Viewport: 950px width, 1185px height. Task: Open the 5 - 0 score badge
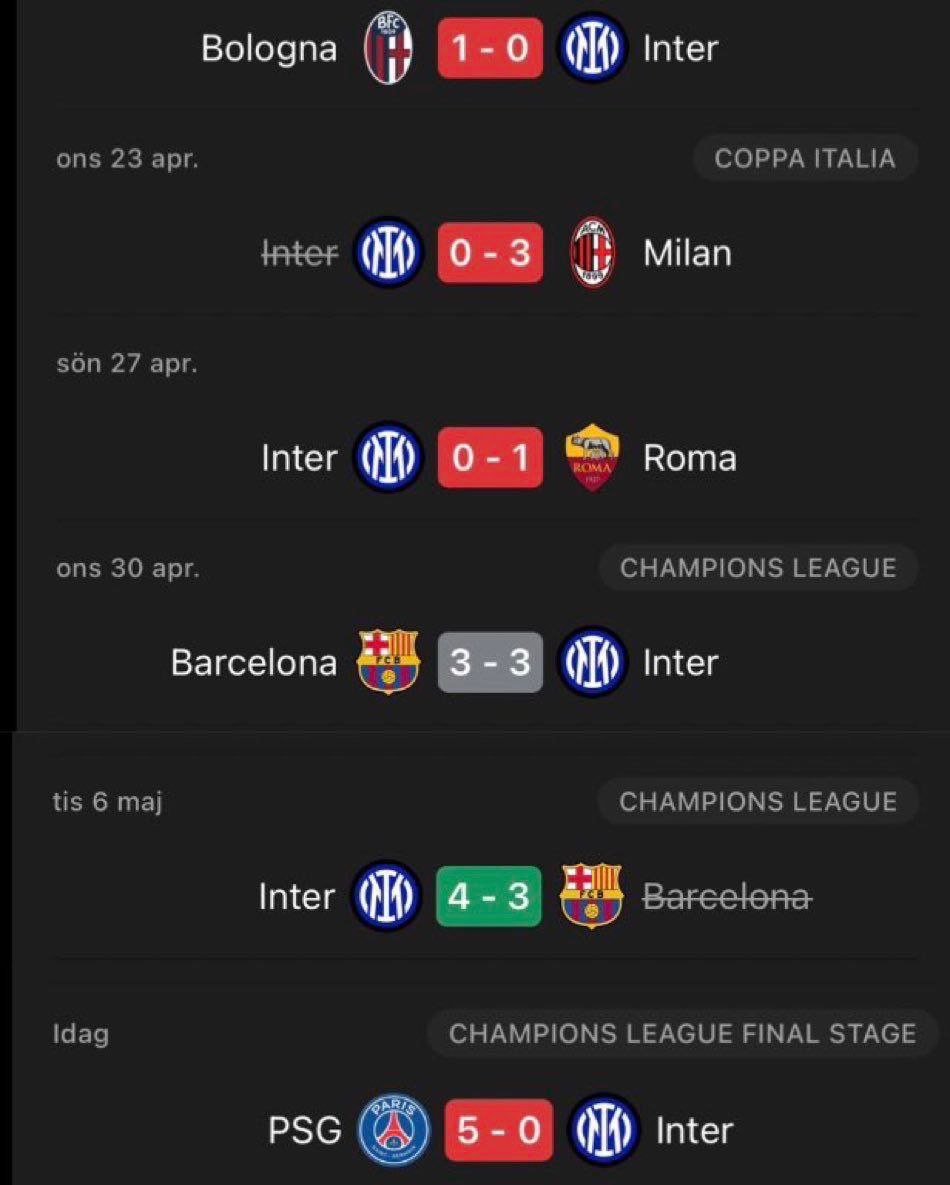(x=498, y=1130)
